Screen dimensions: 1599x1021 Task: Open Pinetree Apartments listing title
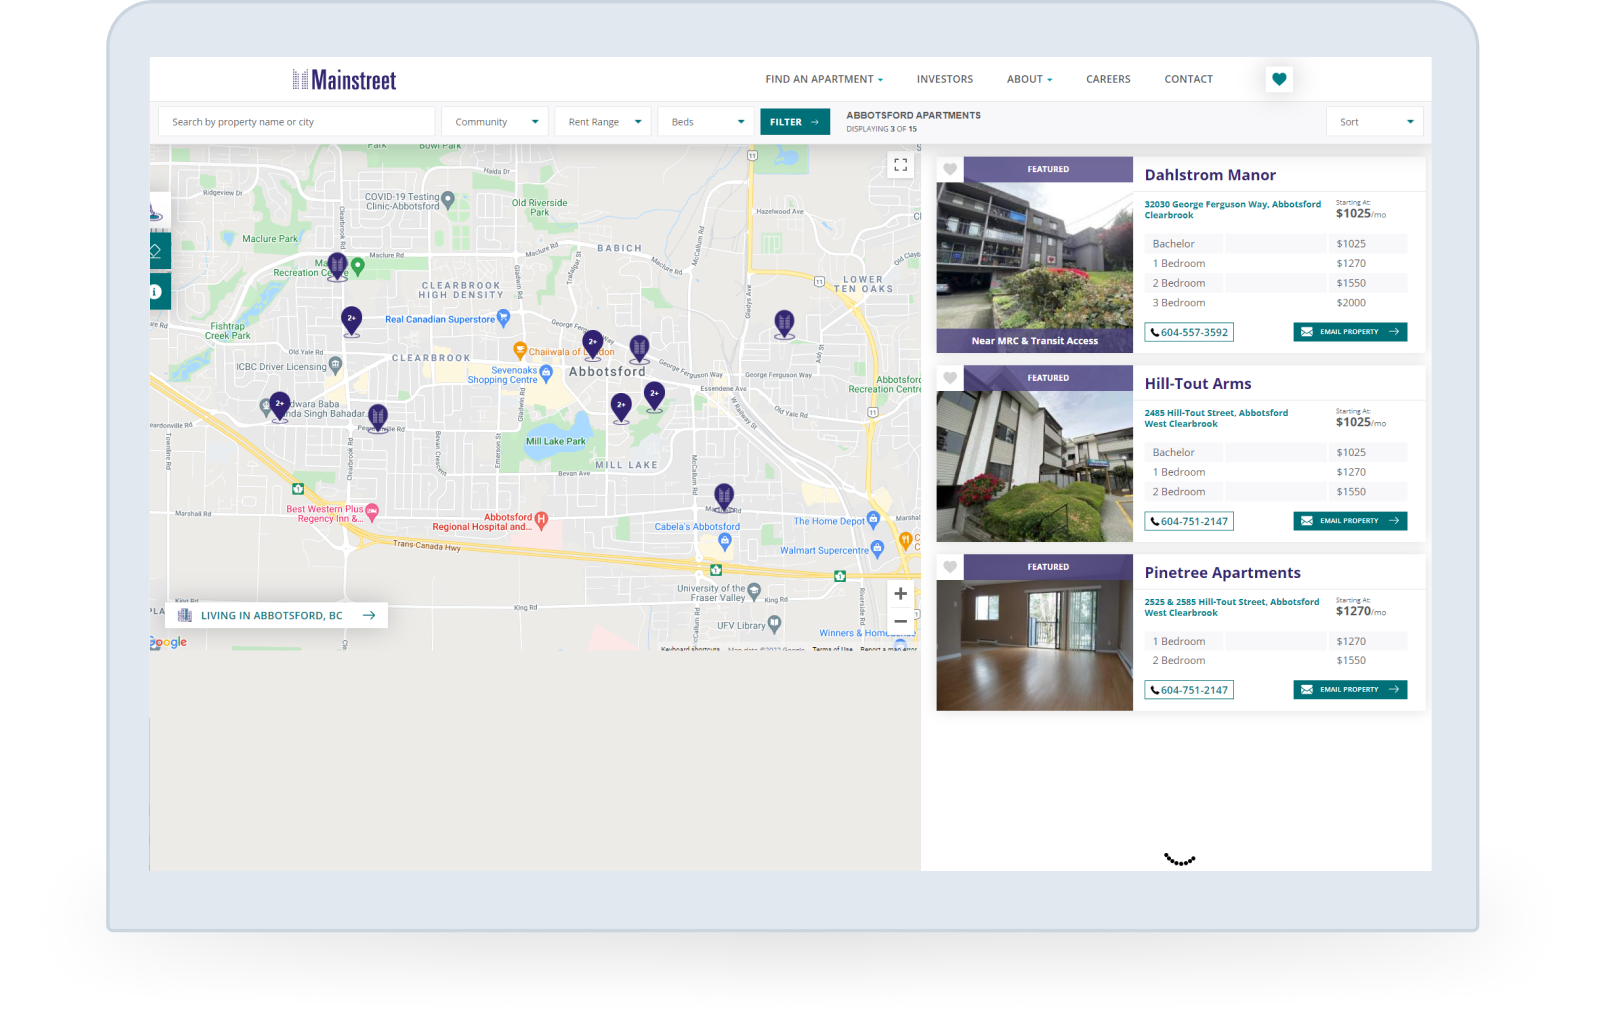[1222, 573]
